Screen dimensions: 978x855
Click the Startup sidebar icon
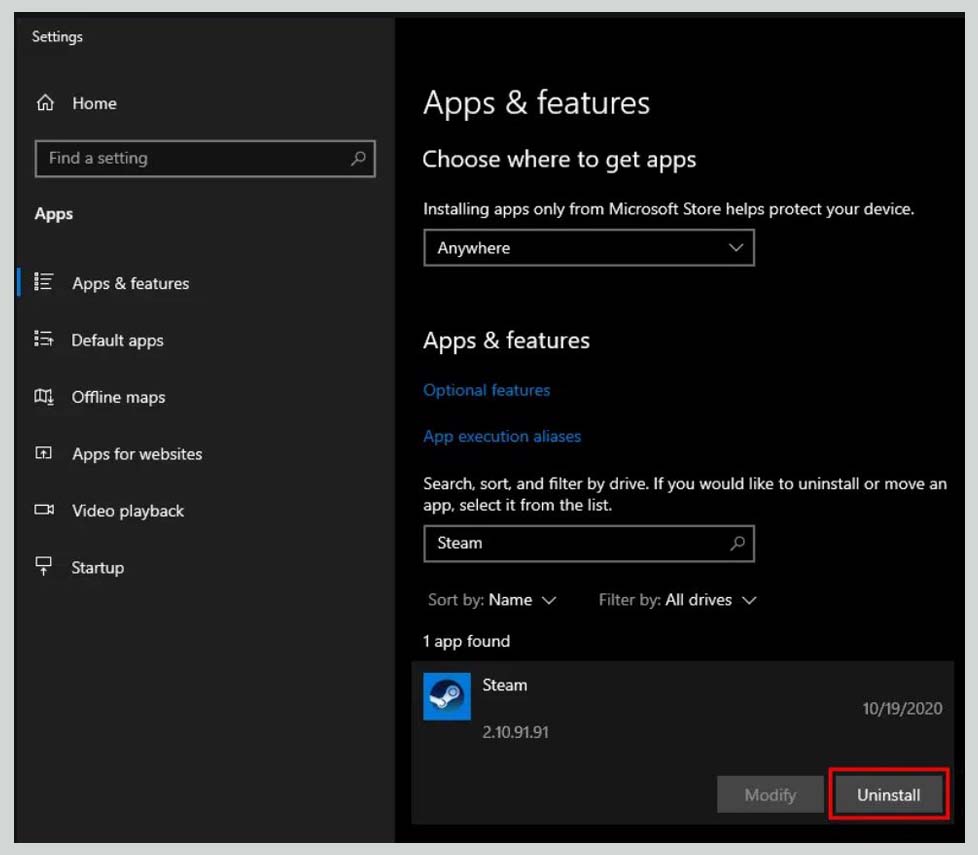point(44,567)
